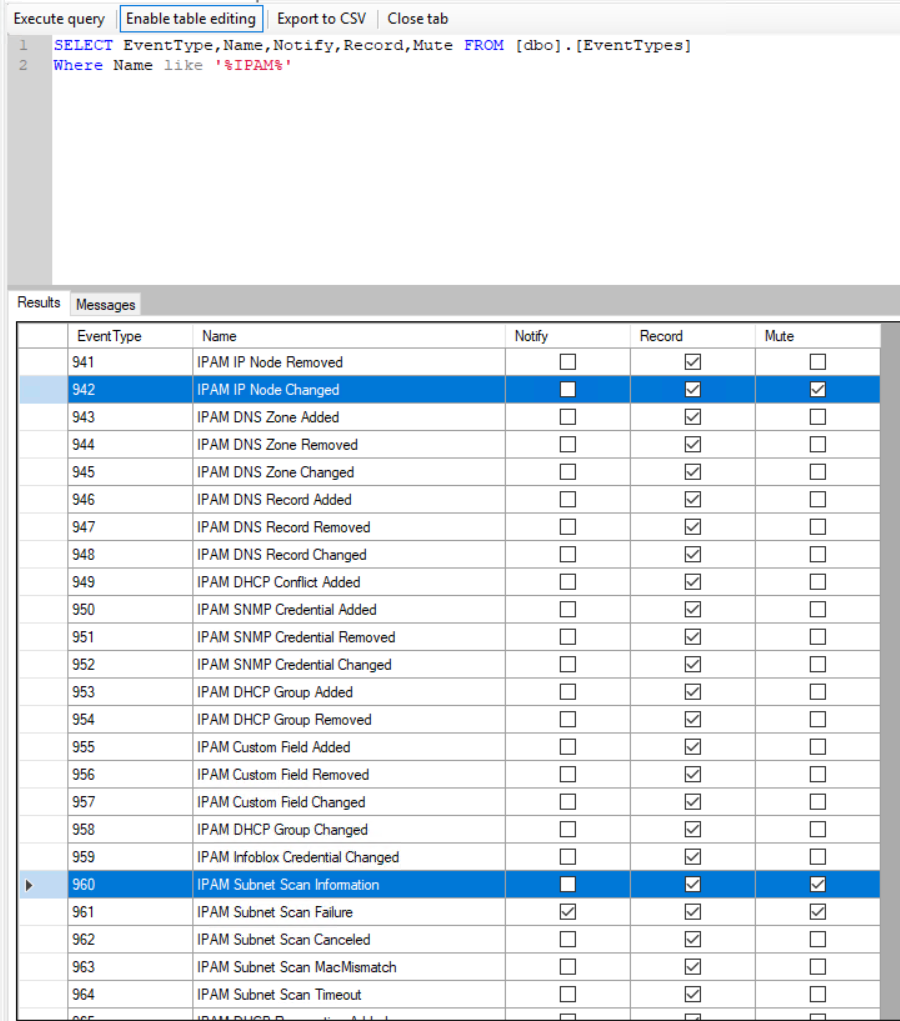The height and width of the screenshot is (1021, 900).
Task: Click the Mute column header
Action: (818, 336)
